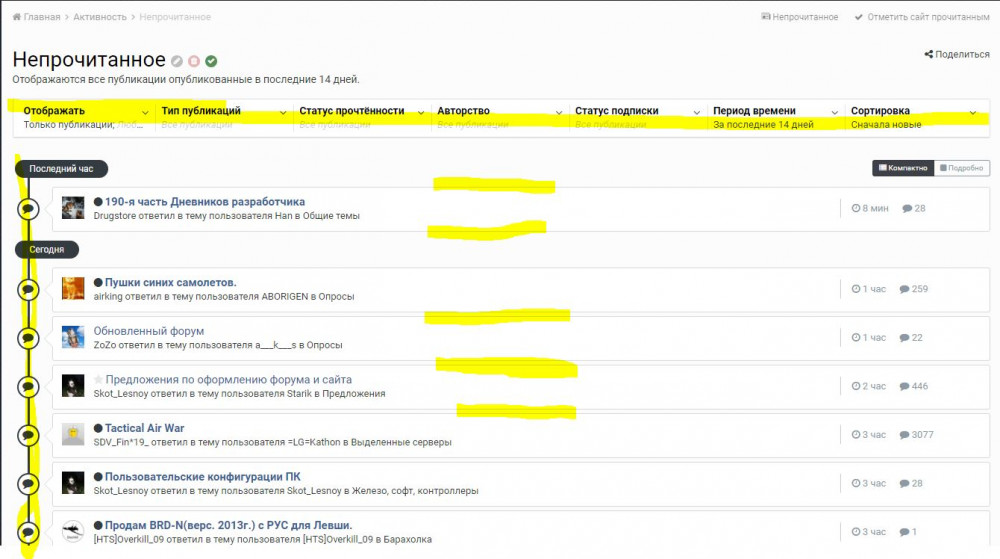Click unread dot before 190-я часть Дневников
Viewport: 1000px width, 559px height.
coord(98,201)
